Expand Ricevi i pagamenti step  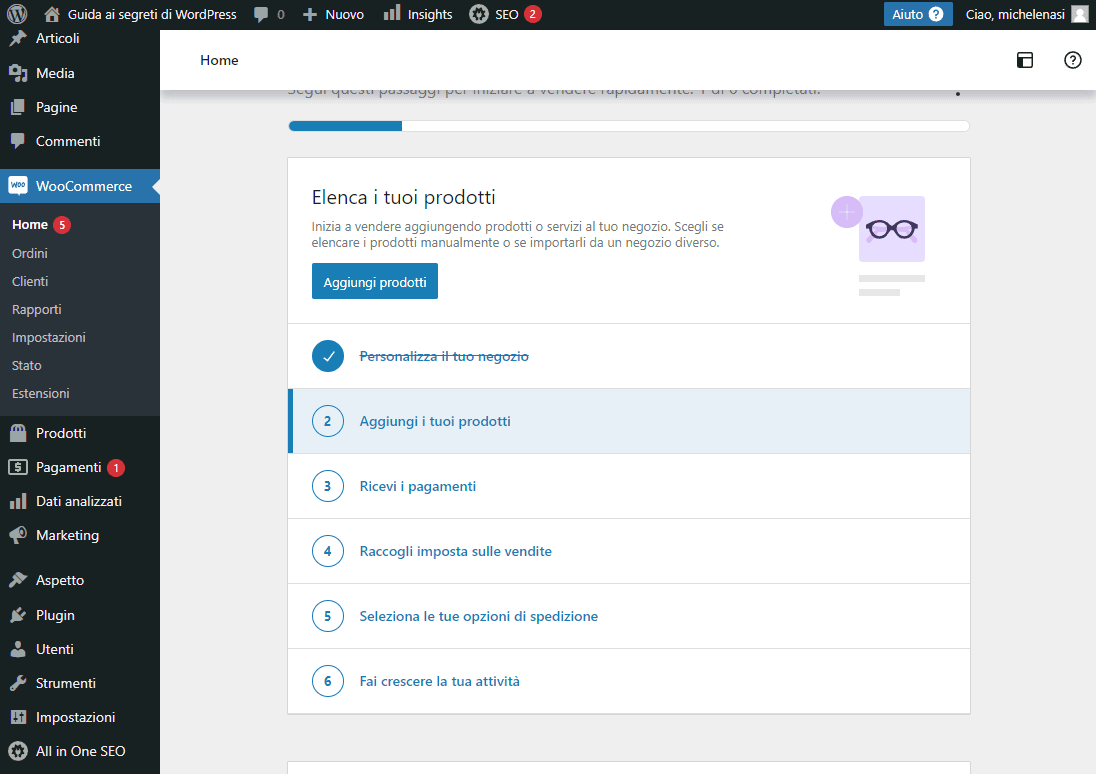pos(629,486)
